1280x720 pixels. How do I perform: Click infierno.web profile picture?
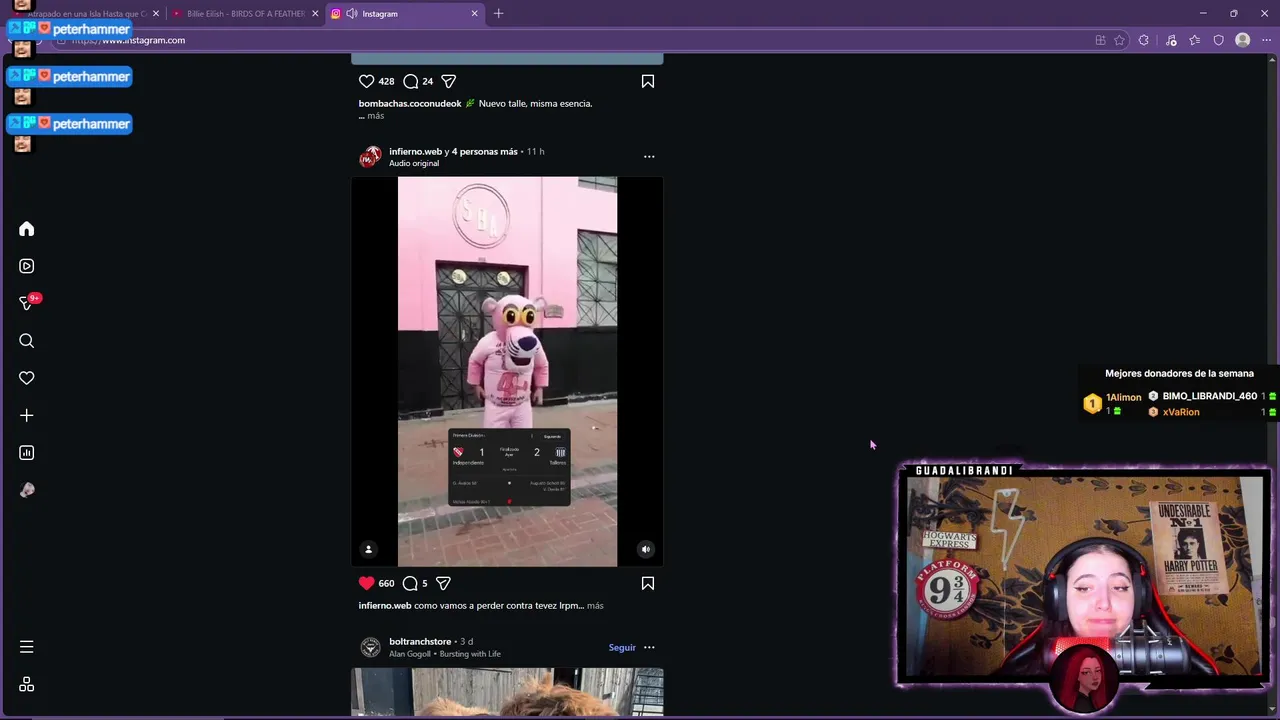pyautogui.click(x=370, y=157)
